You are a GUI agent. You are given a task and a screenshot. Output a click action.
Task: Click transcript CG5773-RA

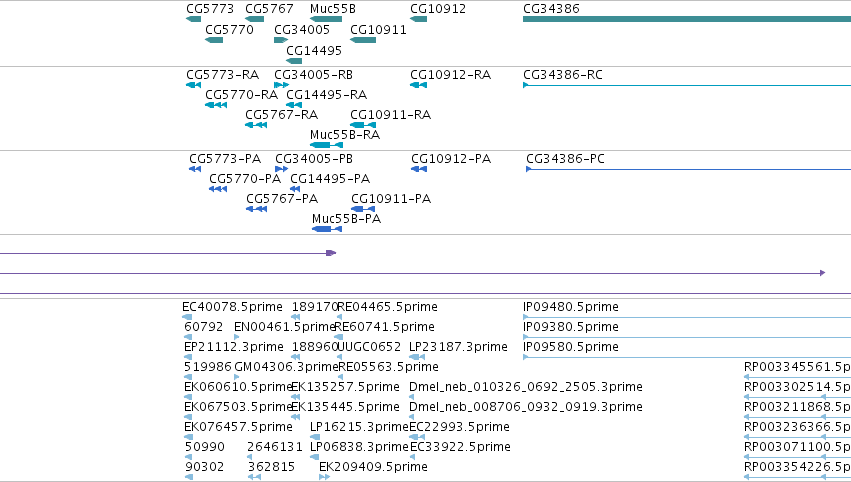coord(222,75)
